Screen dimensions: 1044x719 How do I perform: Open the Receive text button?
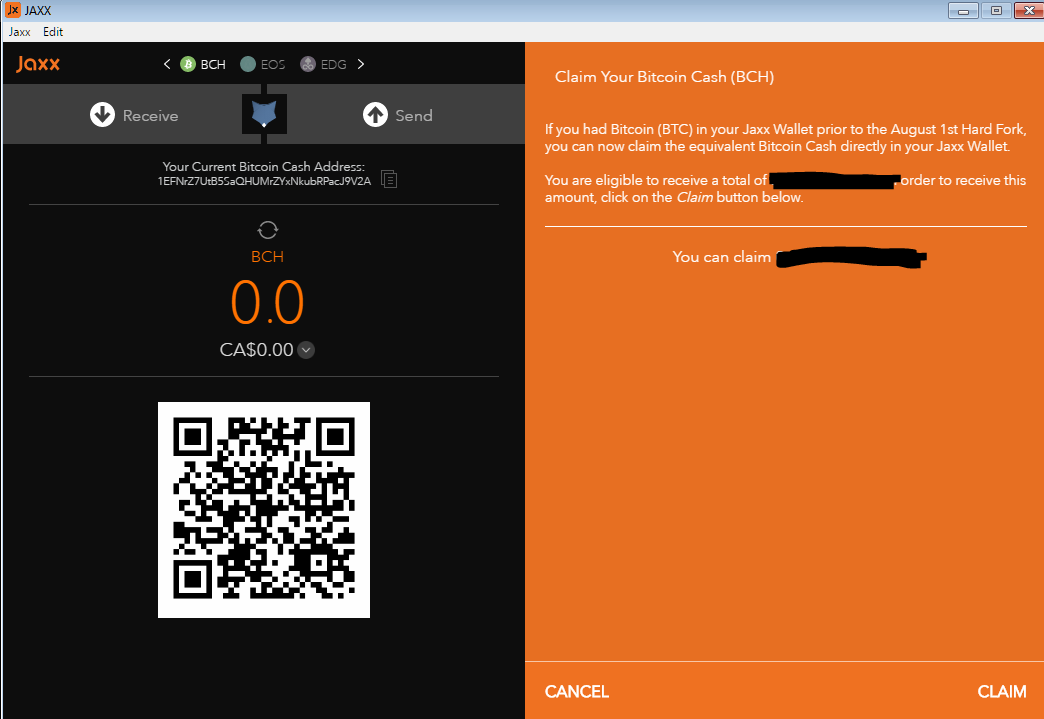(150, 116)
